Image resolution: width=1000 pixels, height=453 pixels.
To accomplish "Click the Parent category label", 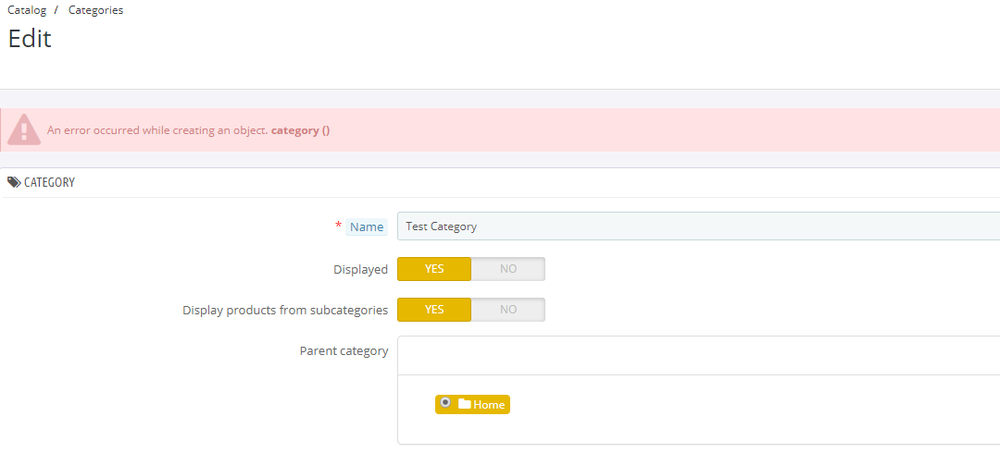I will pyautogui.click(x=343, y=351).
